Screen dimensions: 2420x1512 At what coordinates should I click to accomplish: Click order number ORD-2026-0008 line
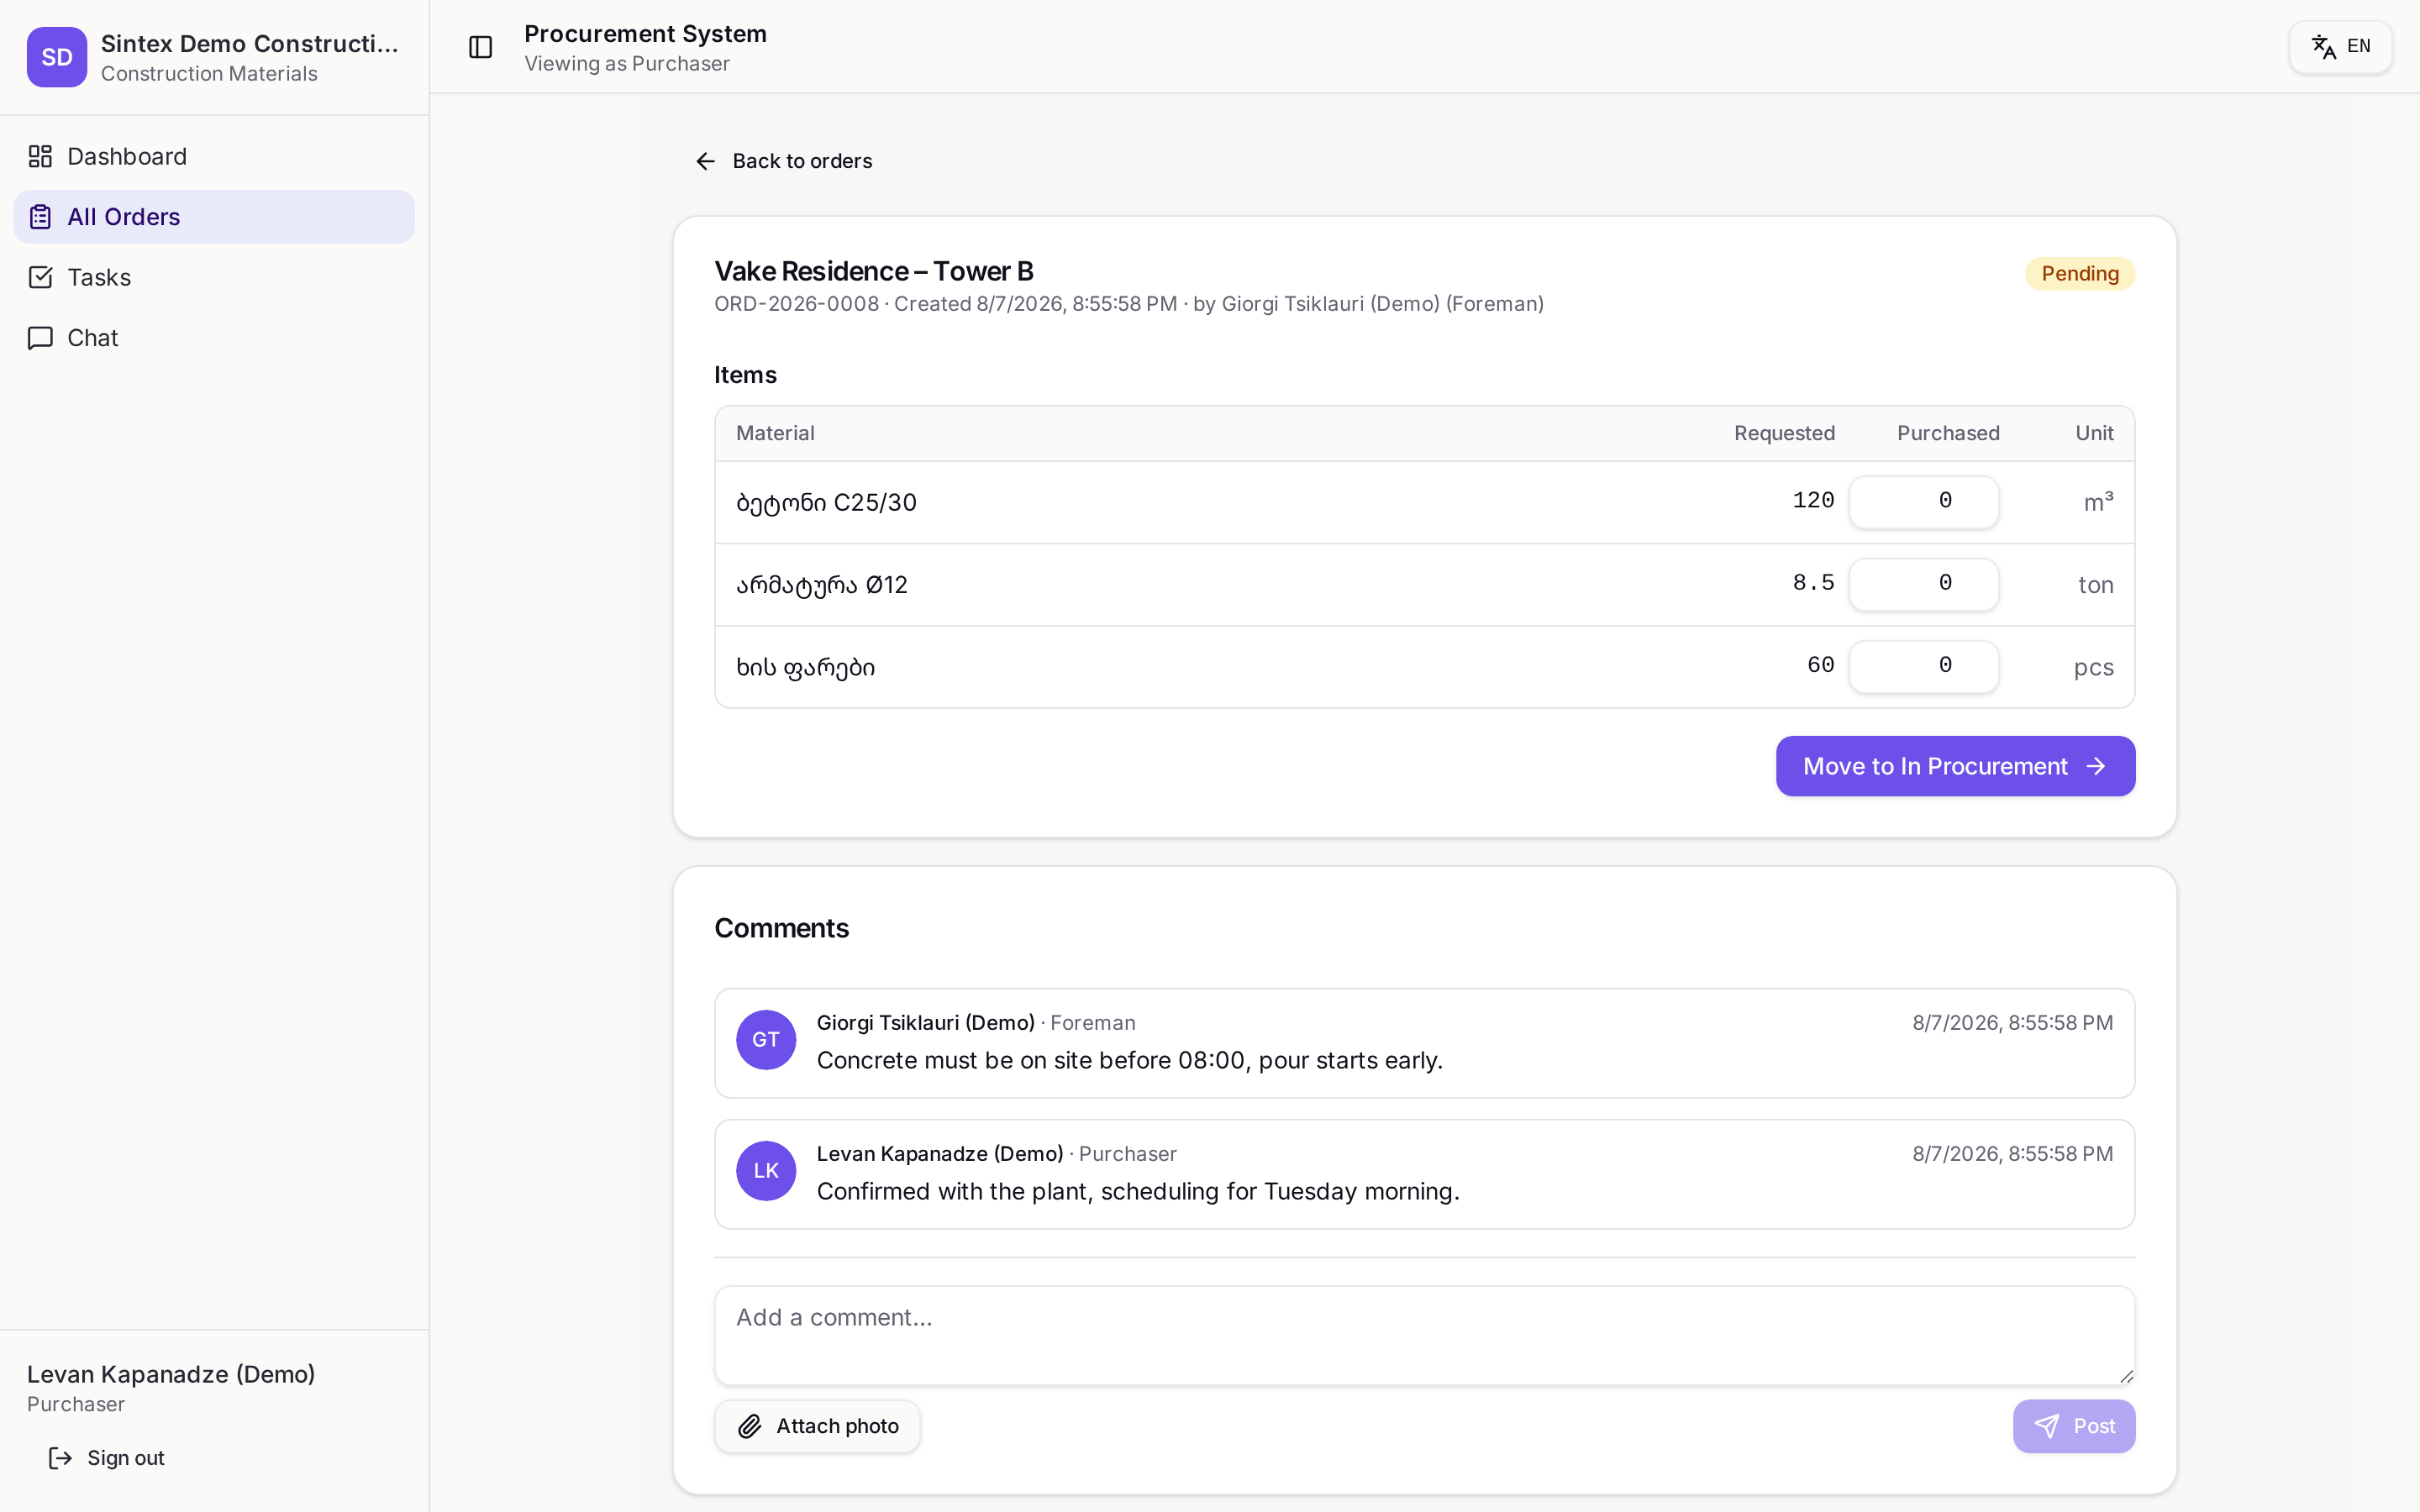(x=1129, y=304)
